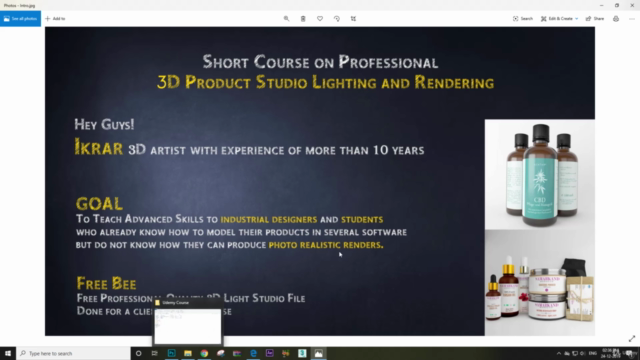Zoom with the magnifier icon in Photos toolbar
This screenshot has width=640, height=360.
tap(287, 19)
